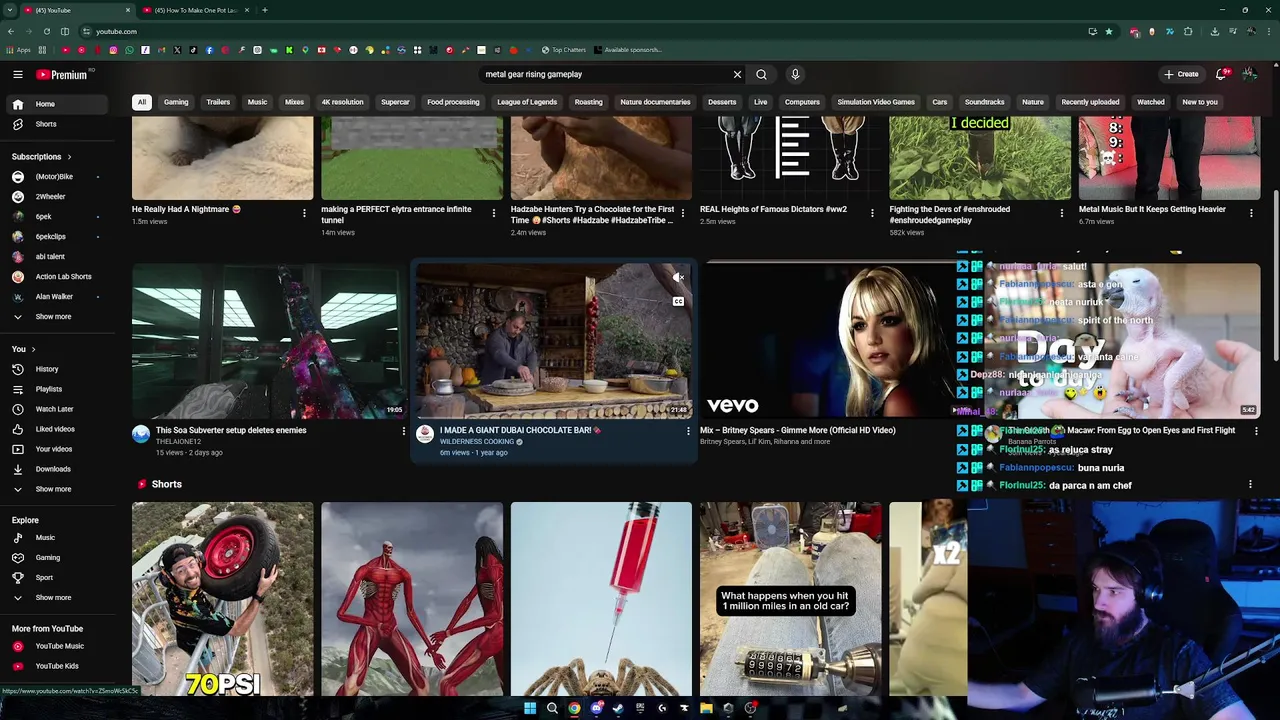Select the 4K resolution chip
The image size is (1280, 720).
342,102
